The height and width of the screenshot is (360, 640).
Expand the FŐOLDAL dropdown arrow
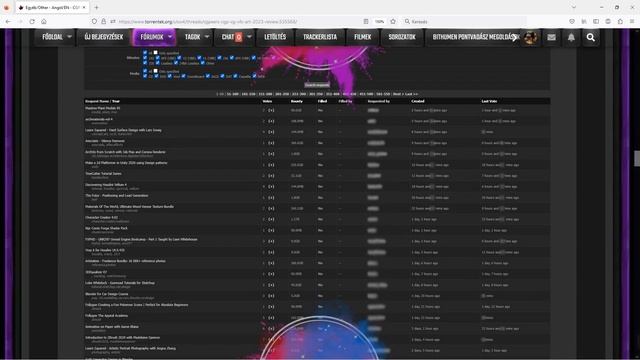tap(69, 37)
